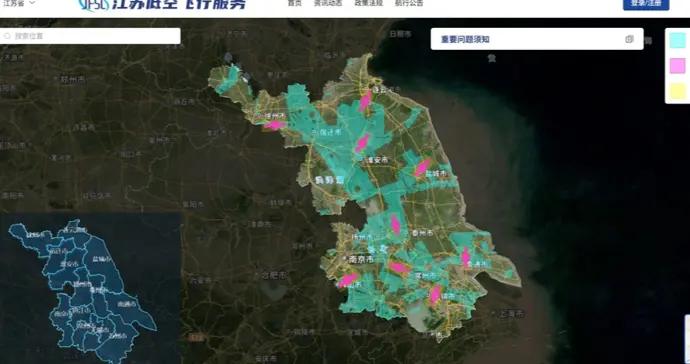Click the pink zone near 南通市

click(x=466, y=257)
